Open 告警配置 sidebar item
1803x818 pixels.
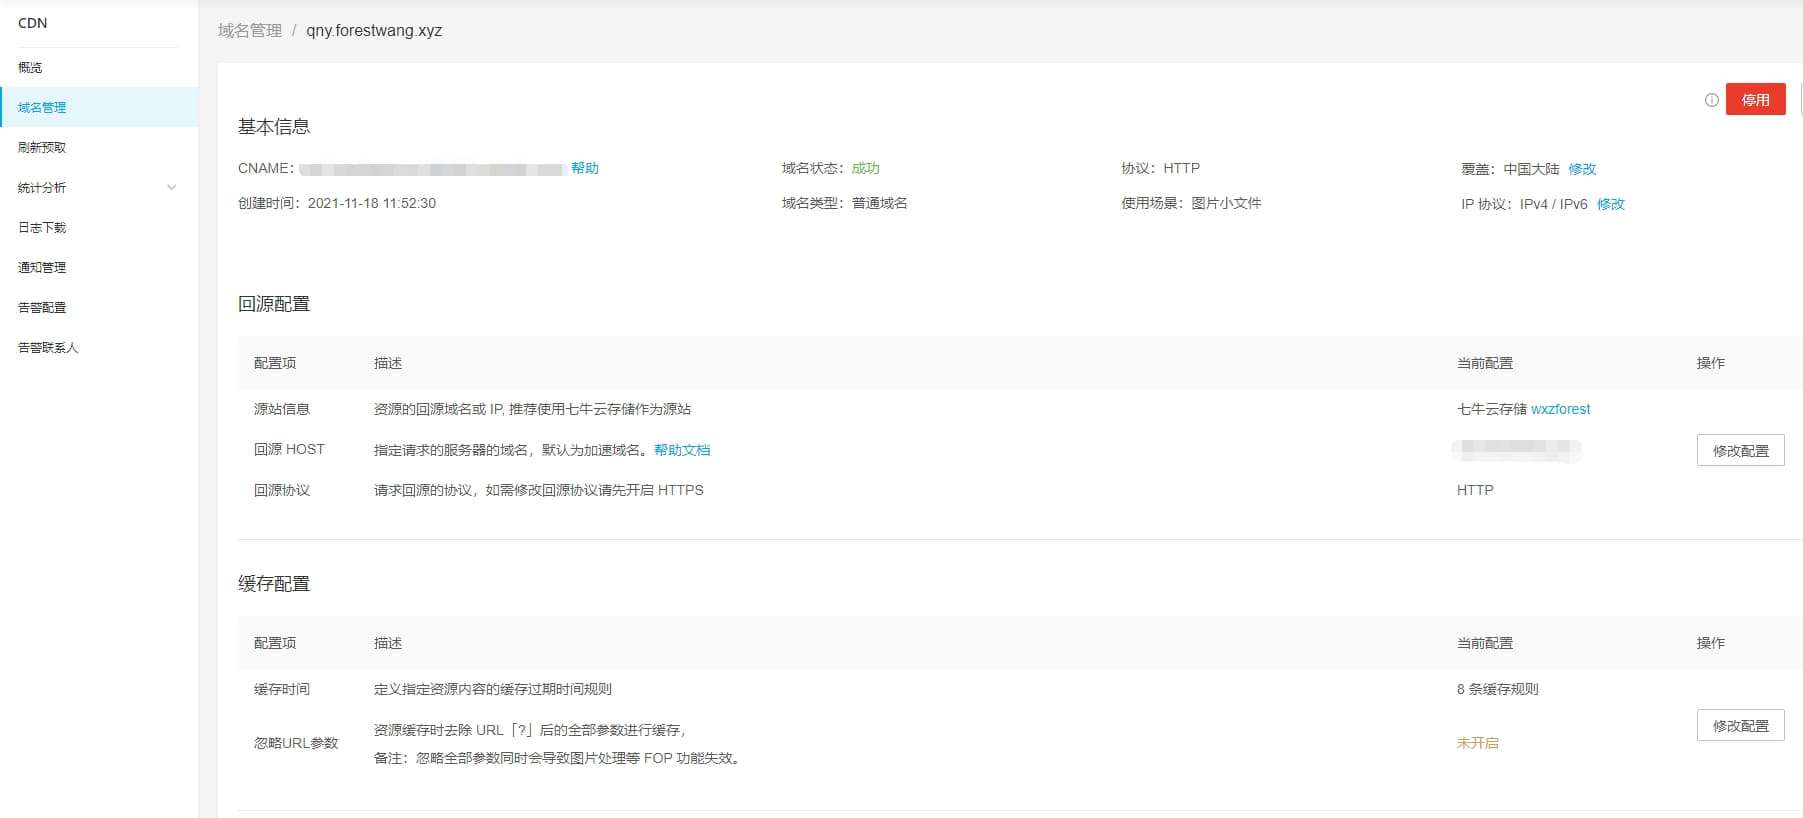(x=42, y=307)
